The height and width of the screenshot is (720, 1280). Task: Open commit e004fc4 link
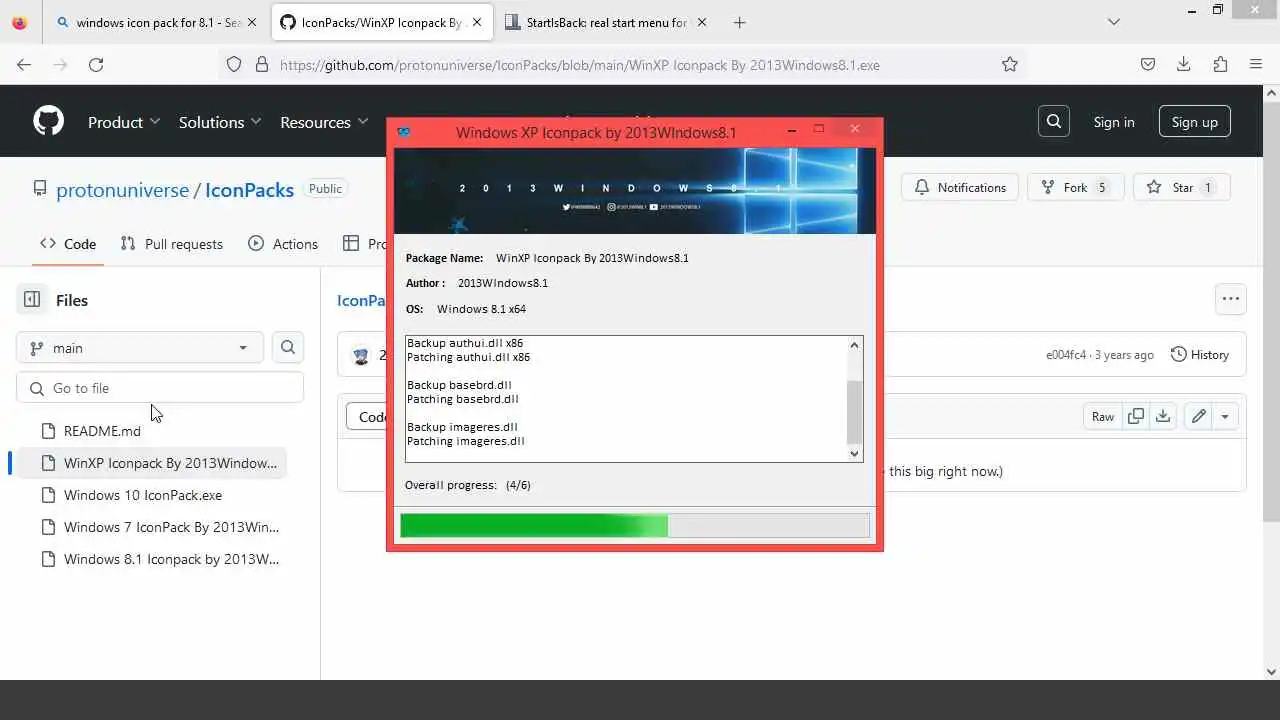[1066, 355]
